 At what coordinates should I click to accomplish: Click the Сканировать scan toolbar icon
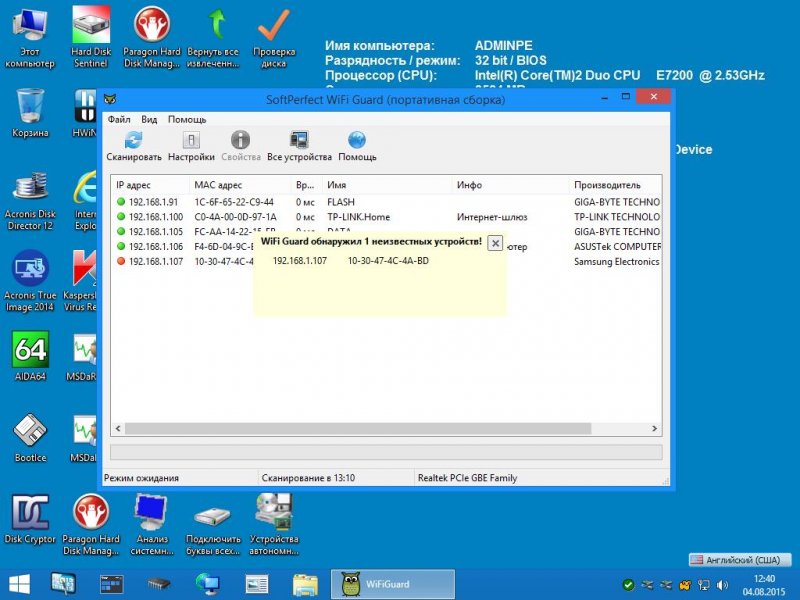[134, 146]
